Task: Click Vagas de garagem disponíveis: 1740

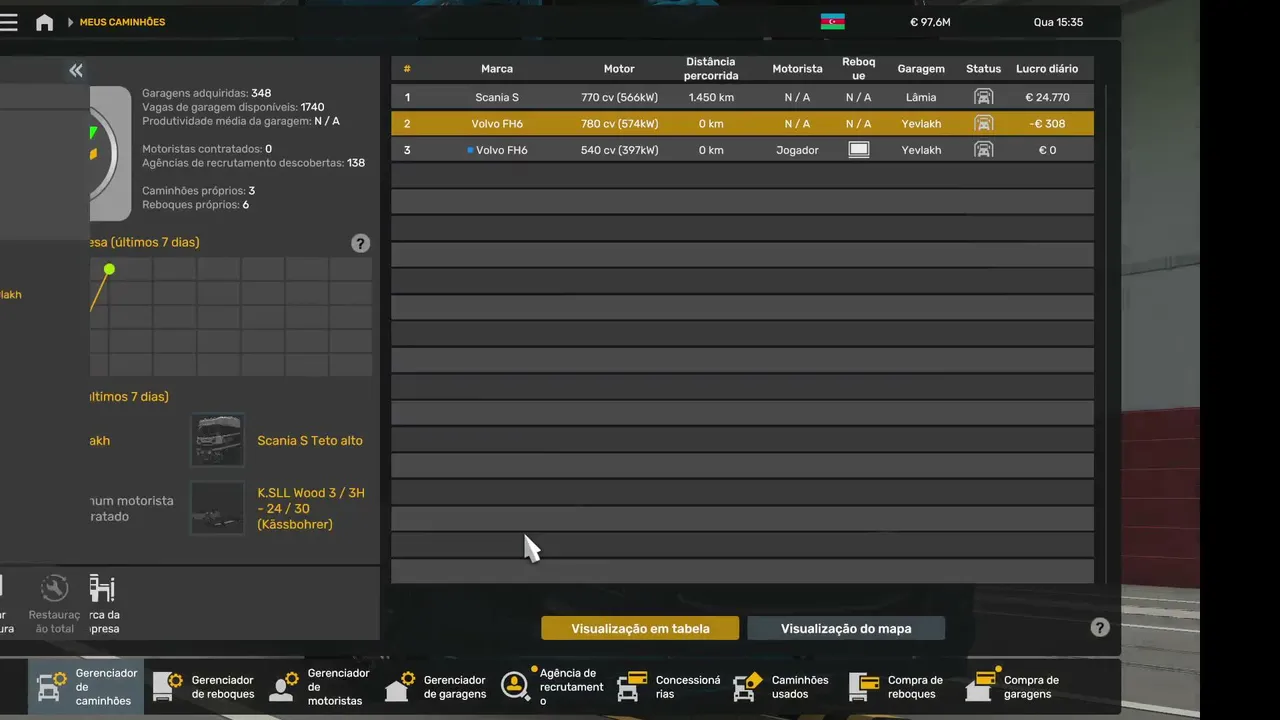Action: click(233, 107)
